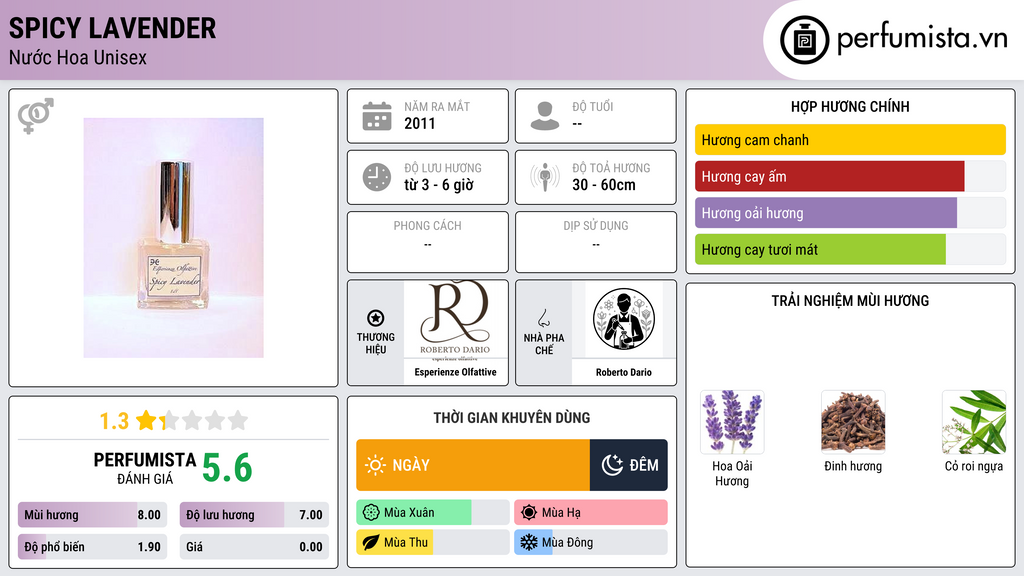
Task: Click the yellow Hương cam chanh bar
Action: (x=850, y=140)
